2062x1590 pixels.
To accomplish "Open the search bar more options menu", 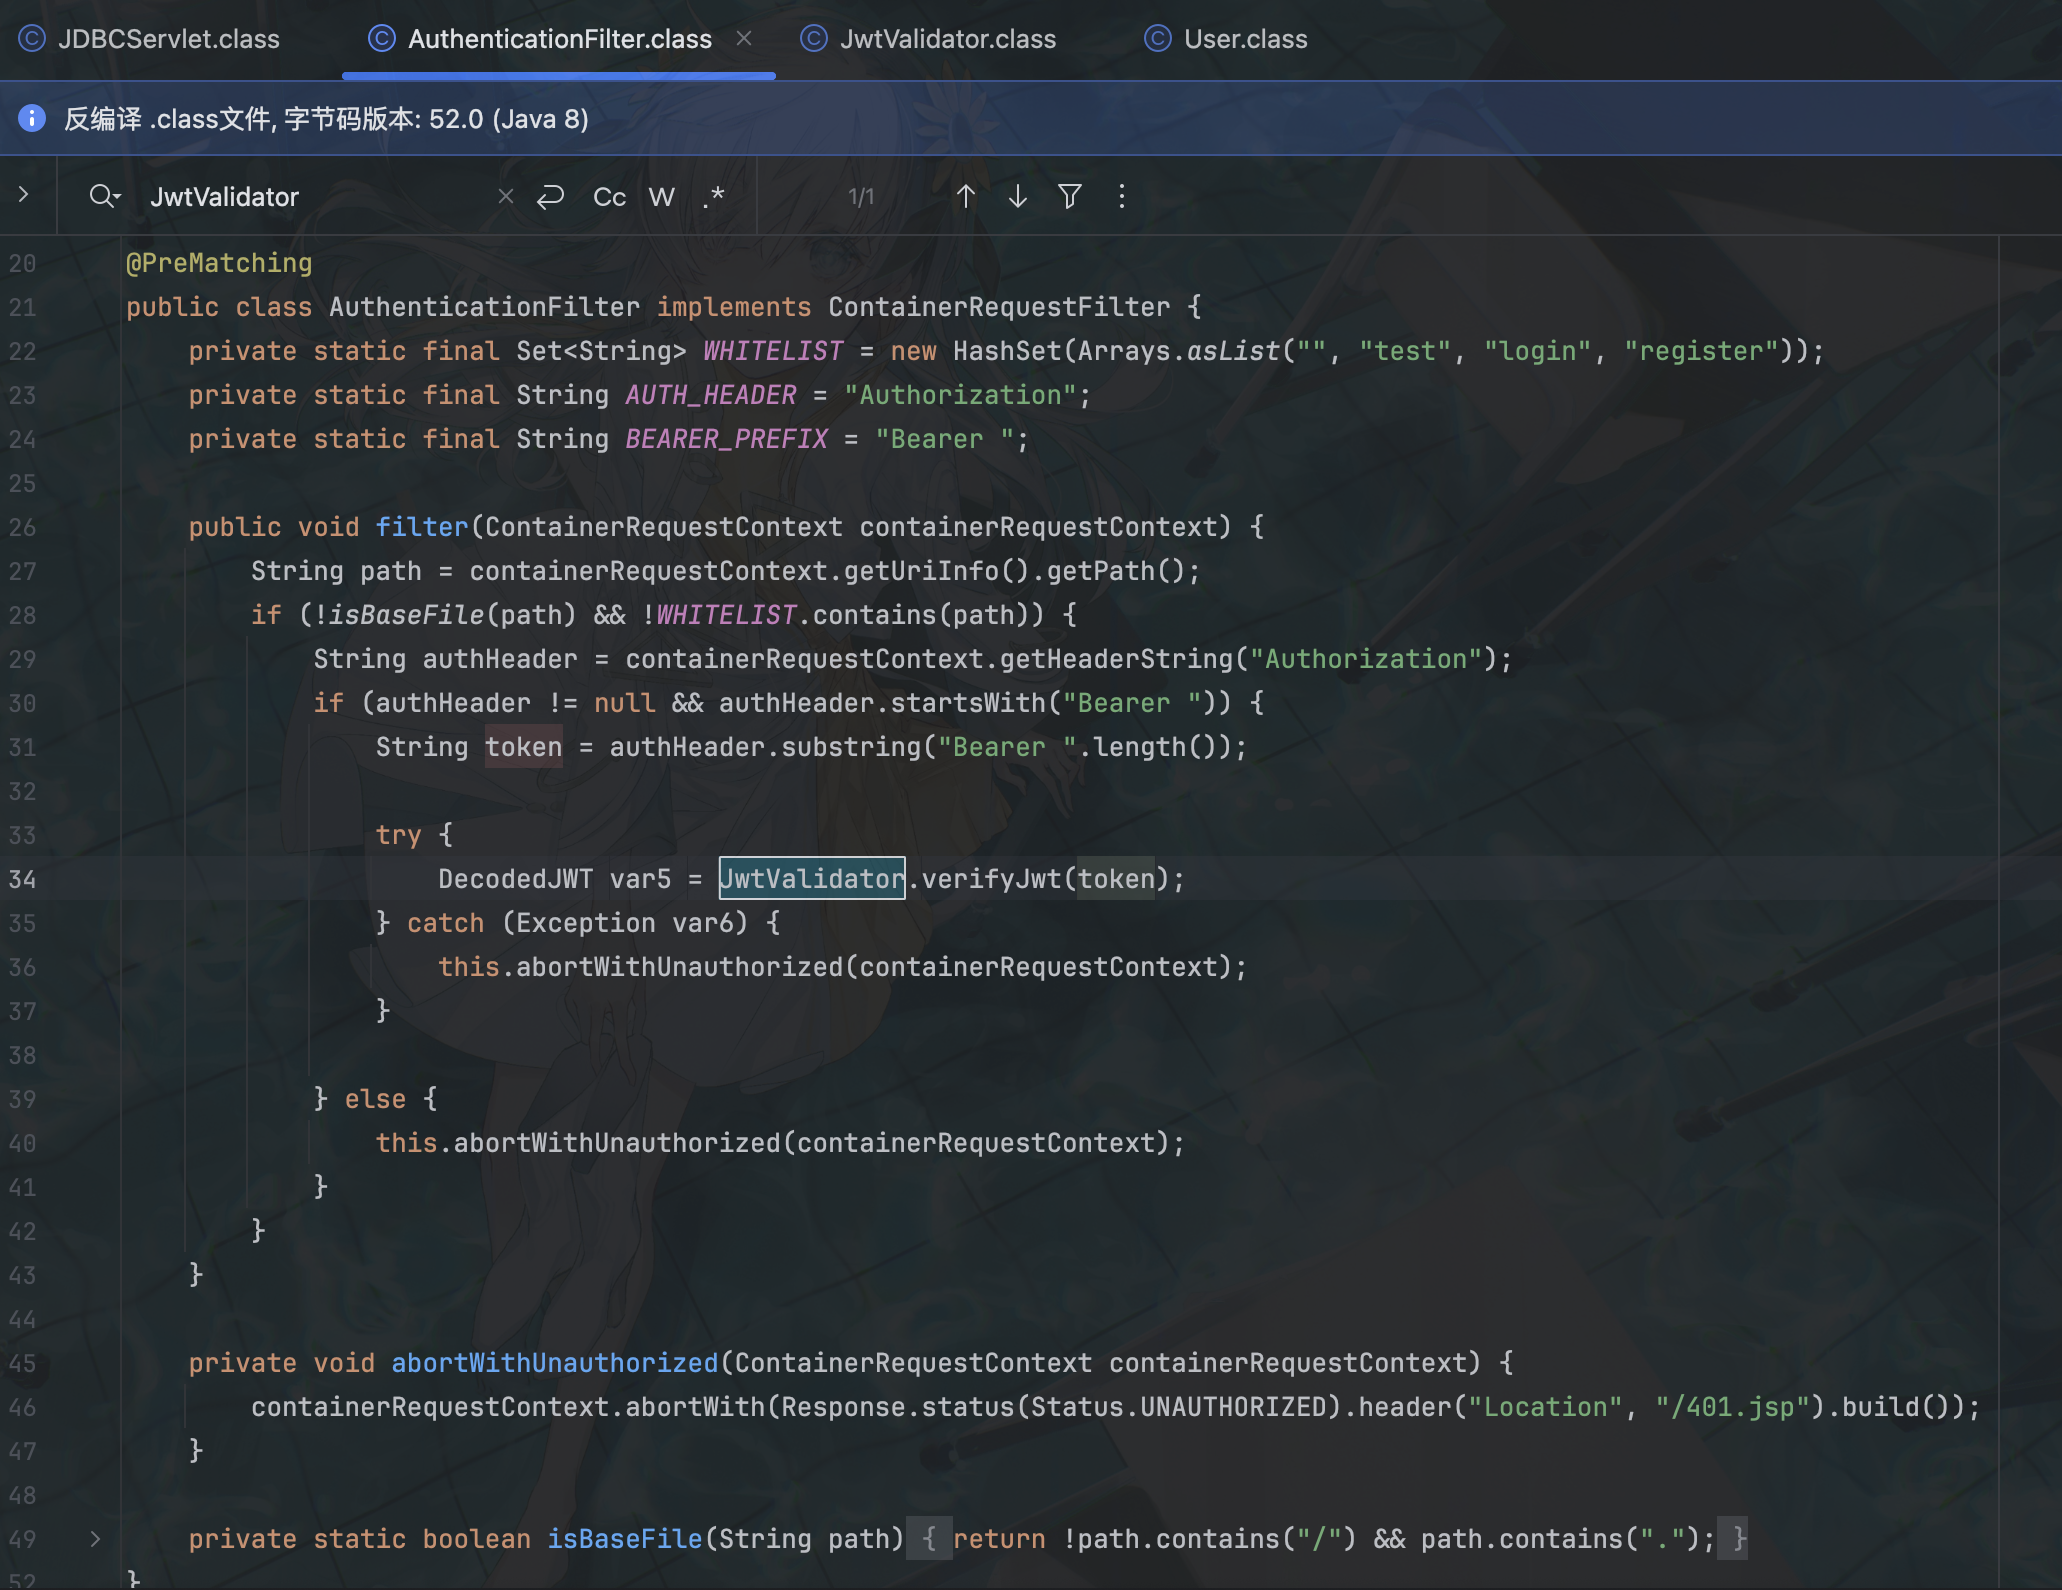I will point(1121,196).
